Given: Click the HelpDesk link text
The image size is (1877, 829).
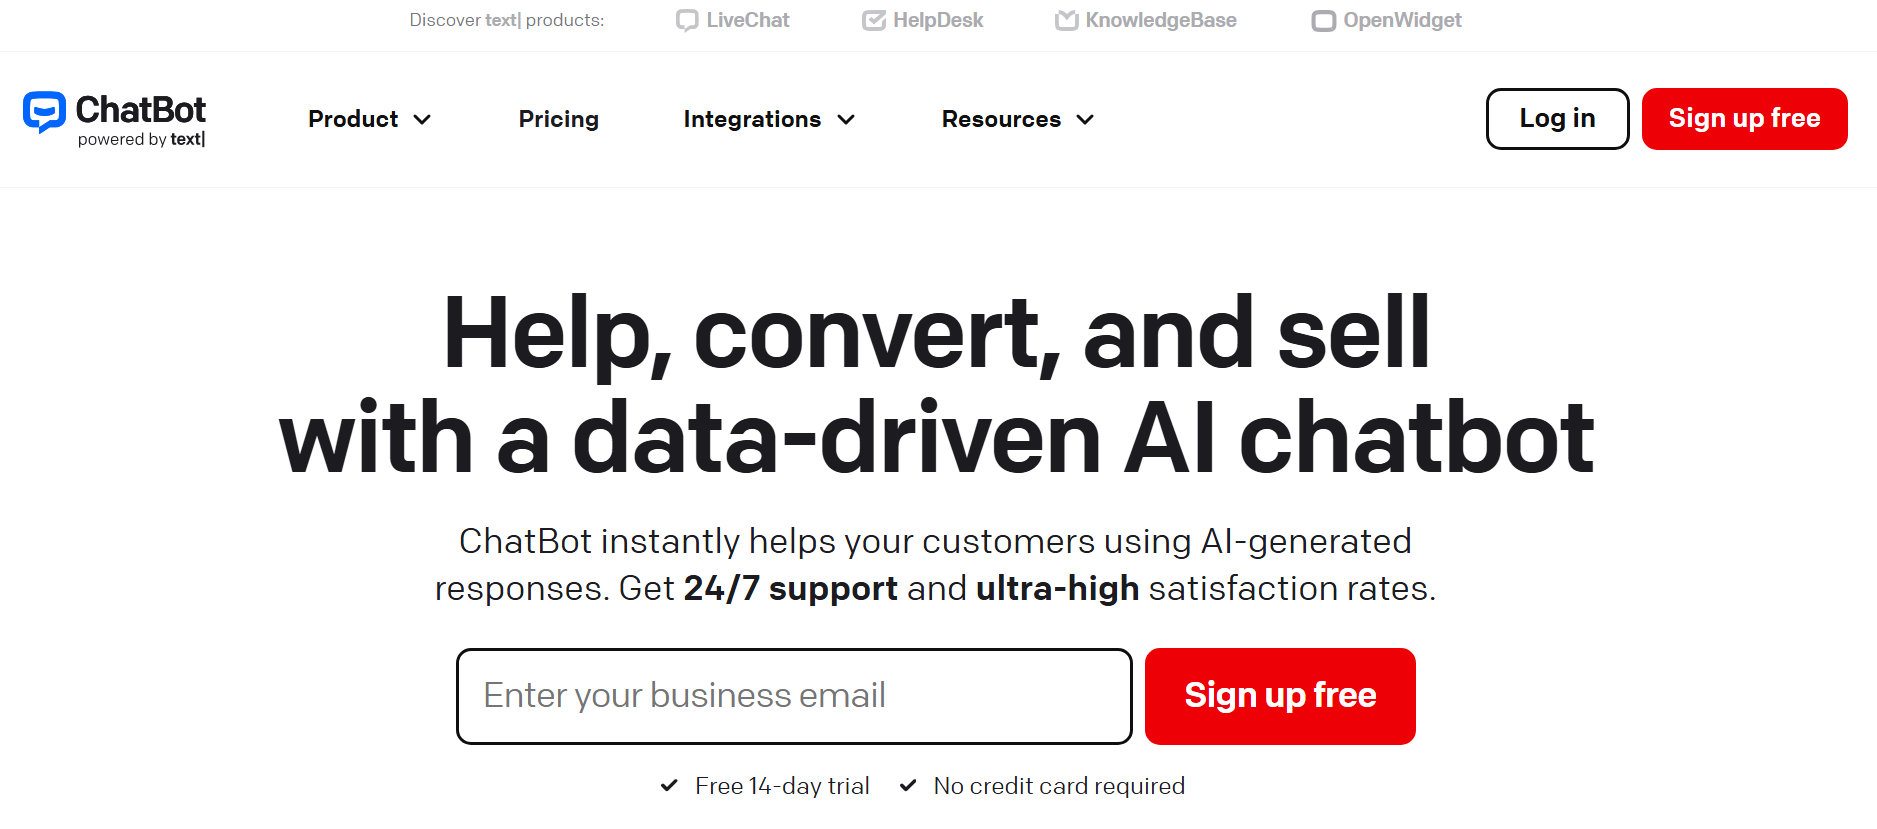Looking at the screenshot, I should pyautogui.click(x=937, y=20).
